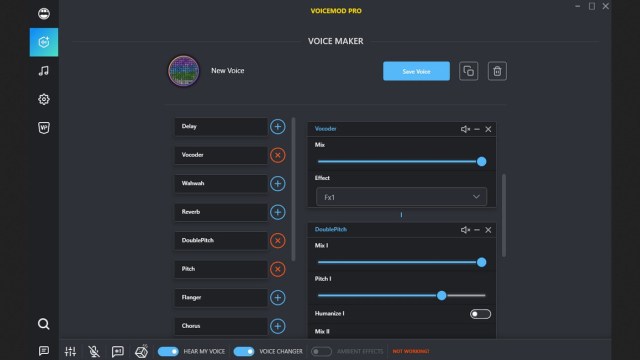This screenshot has width=640, height=360.
Task: Mute the DoublePitch effect panel
Action: (465, 230)
